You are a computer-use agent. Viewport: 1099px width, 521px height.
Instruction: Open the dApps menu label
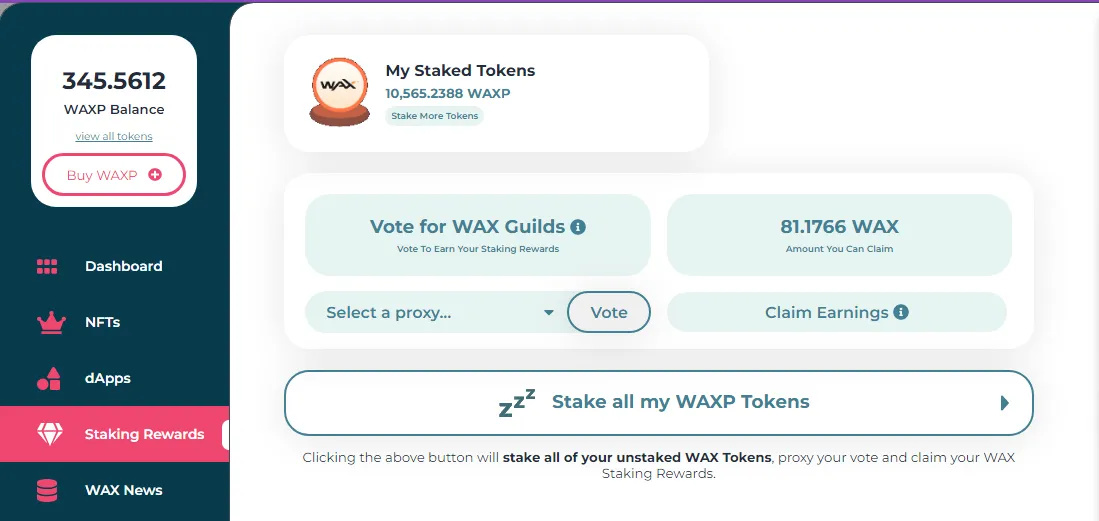(x=108, y=379)
